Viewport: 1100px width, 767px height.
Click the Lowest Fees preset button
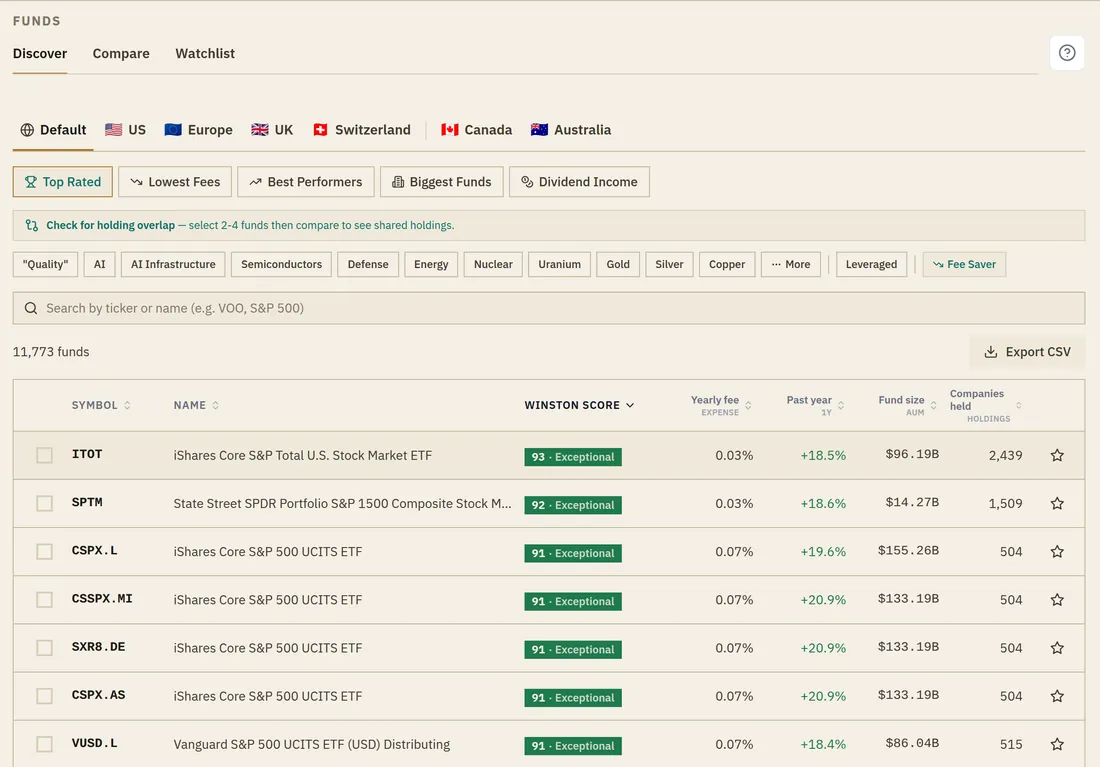click(x=175, y=182)
